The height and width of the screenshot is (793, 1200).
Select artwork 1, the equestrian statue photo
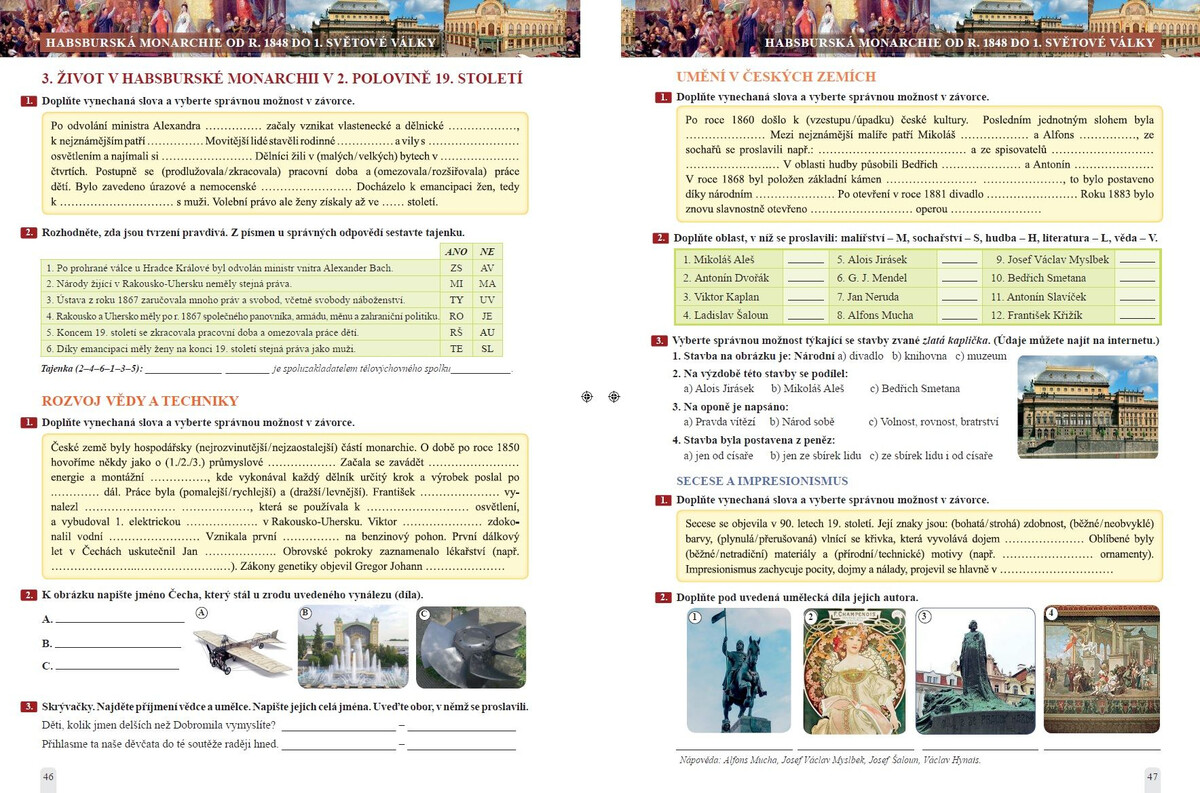pos(739,670)
